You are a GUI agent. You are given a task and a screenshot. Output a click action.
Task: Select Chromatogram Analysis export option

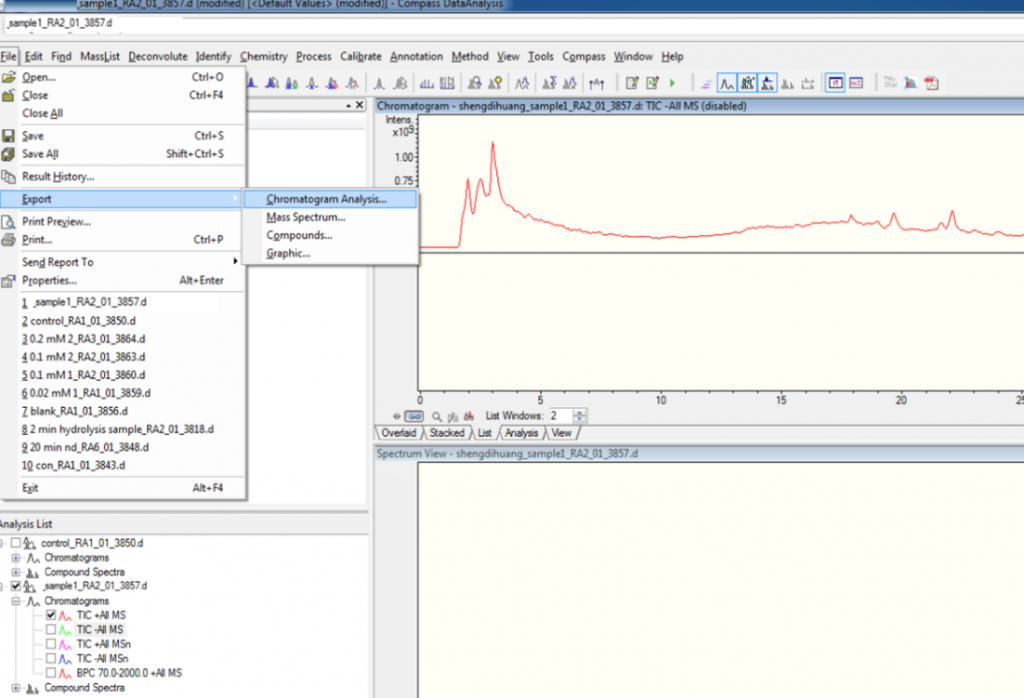click(x=326, y=199)
